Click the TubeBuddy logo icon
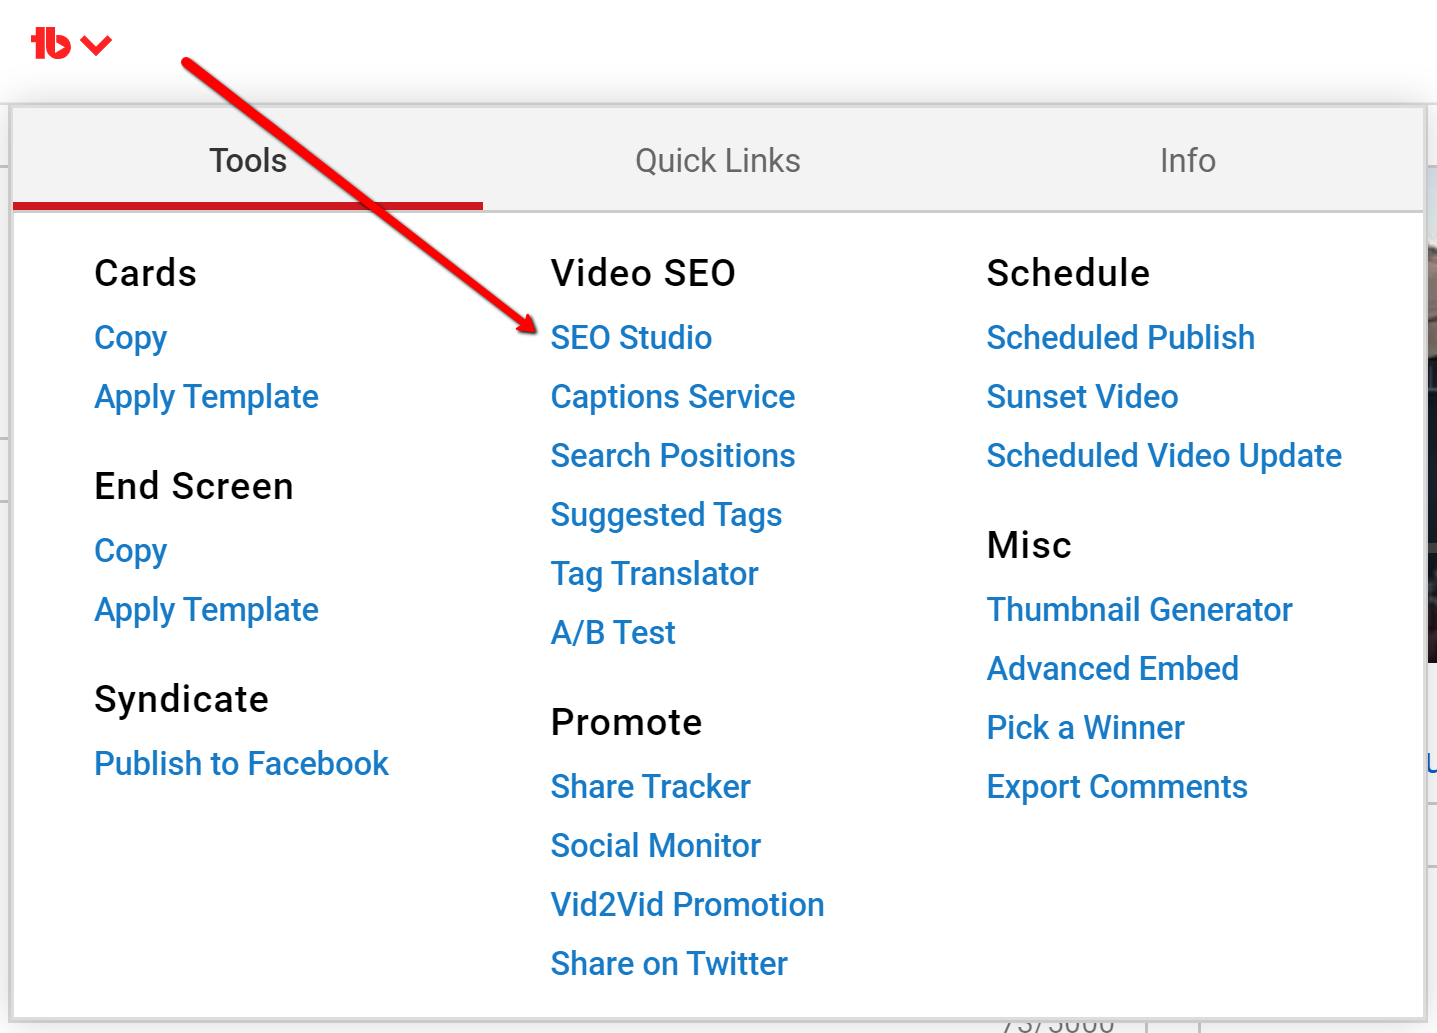 (x=50, y=44)
